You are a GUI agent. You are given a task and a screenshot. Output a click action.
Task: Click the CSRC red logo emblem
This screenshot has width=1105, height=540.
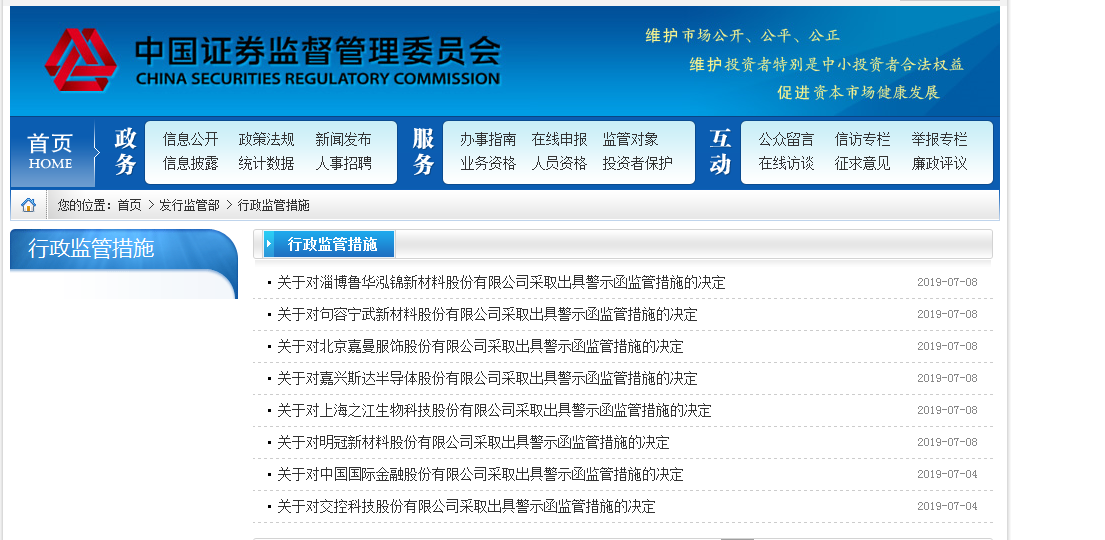click(x=80, y=61)
